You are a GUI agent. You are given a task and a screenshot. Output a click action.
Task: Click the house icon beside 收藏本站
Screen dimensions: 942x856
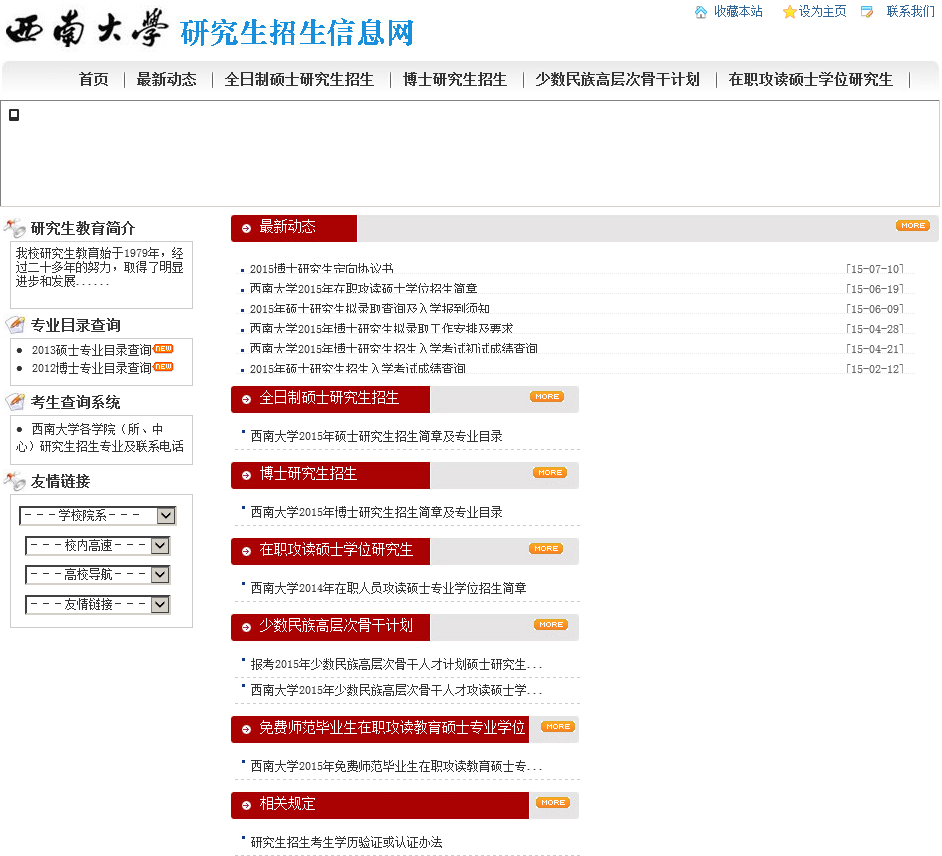(700, 12)
